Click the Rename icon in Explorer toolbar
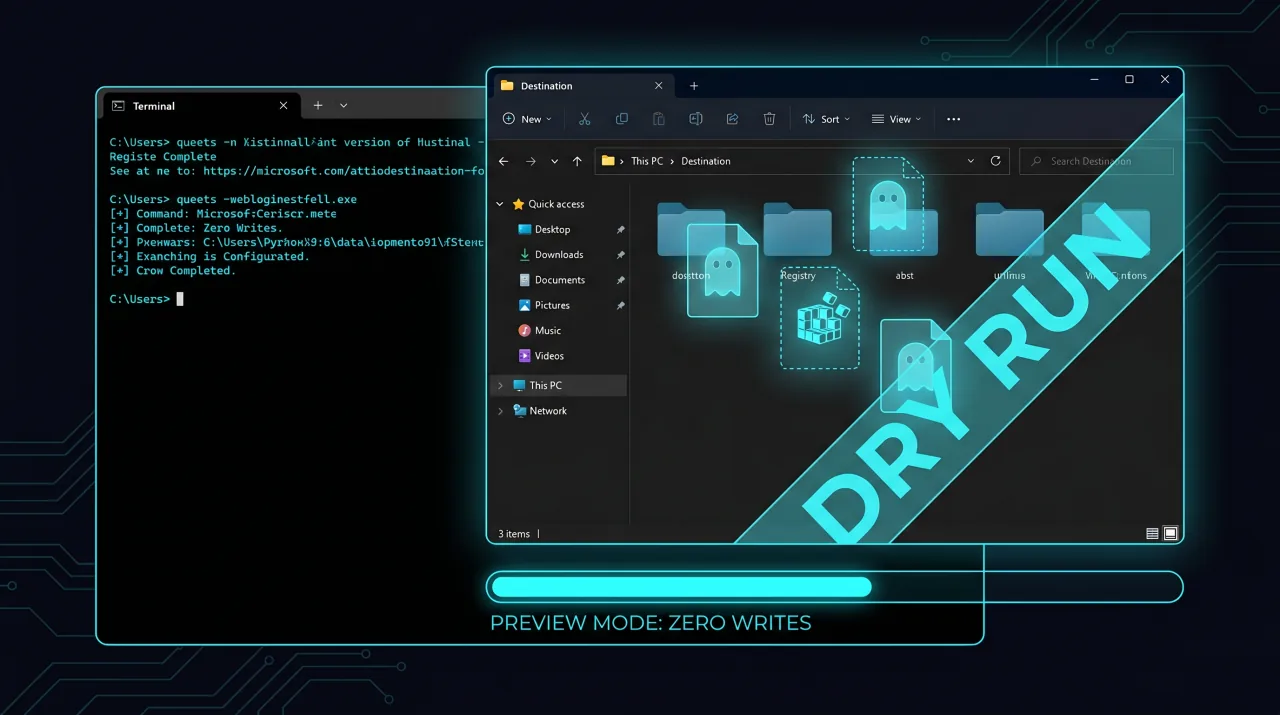 coord(696,119)
